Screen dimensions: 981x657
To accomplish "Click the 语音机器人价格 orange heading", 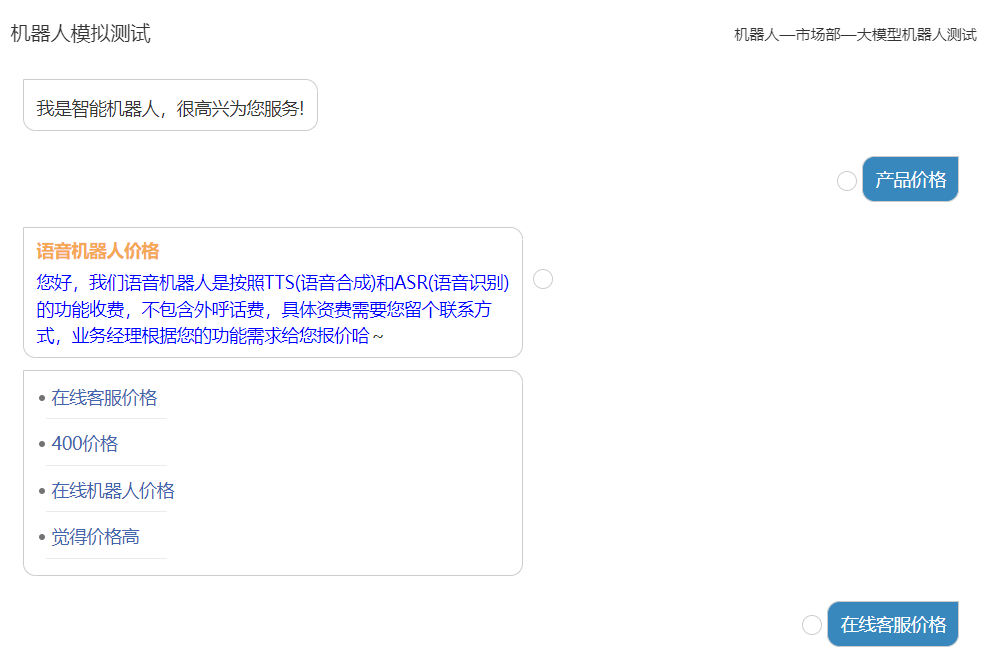I will coord(98,251).
